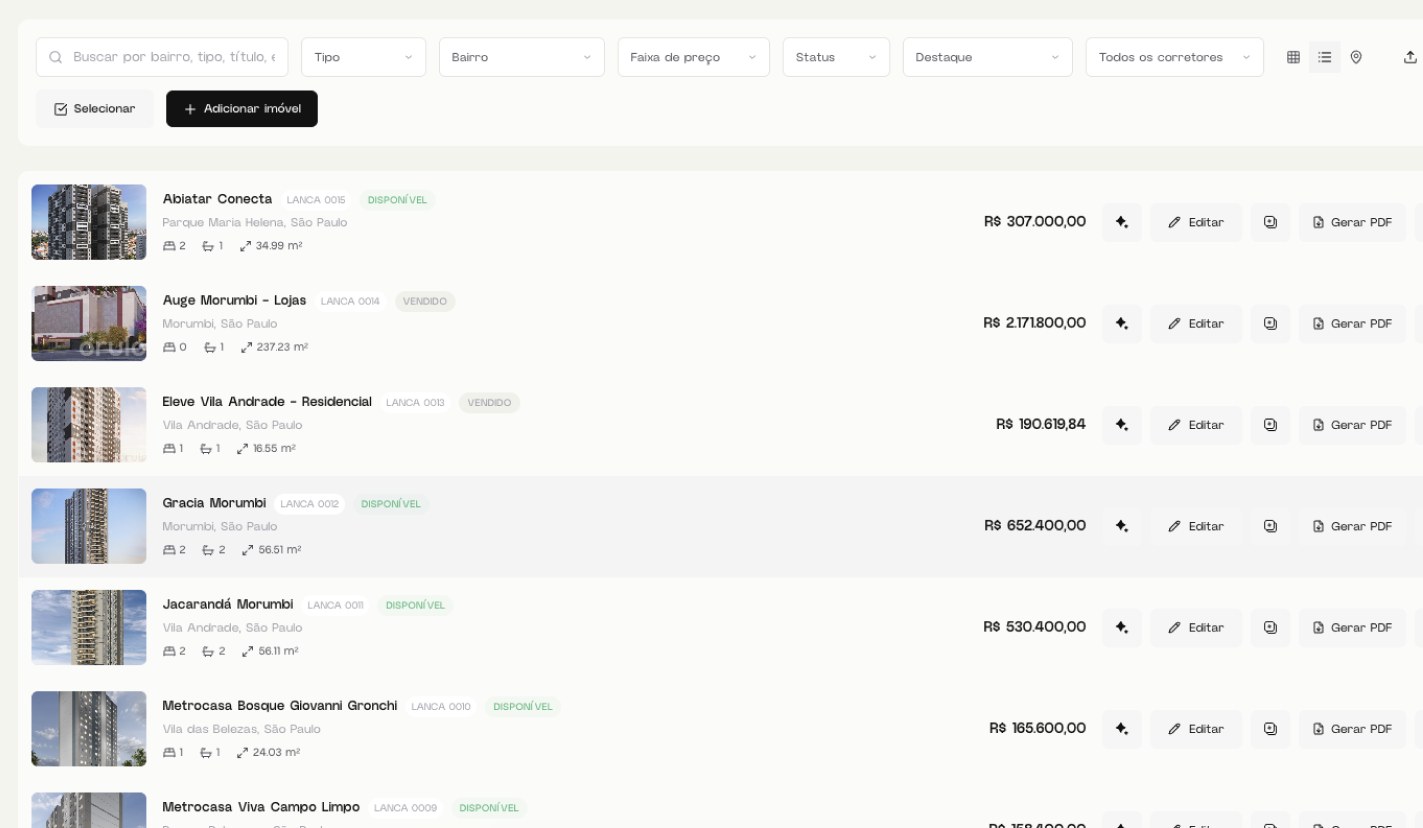Generate PDF for Auge Morumbi - Lojas
Image resolution: width=1423 pixels, height=828 pixels.
coord(1352,323)
